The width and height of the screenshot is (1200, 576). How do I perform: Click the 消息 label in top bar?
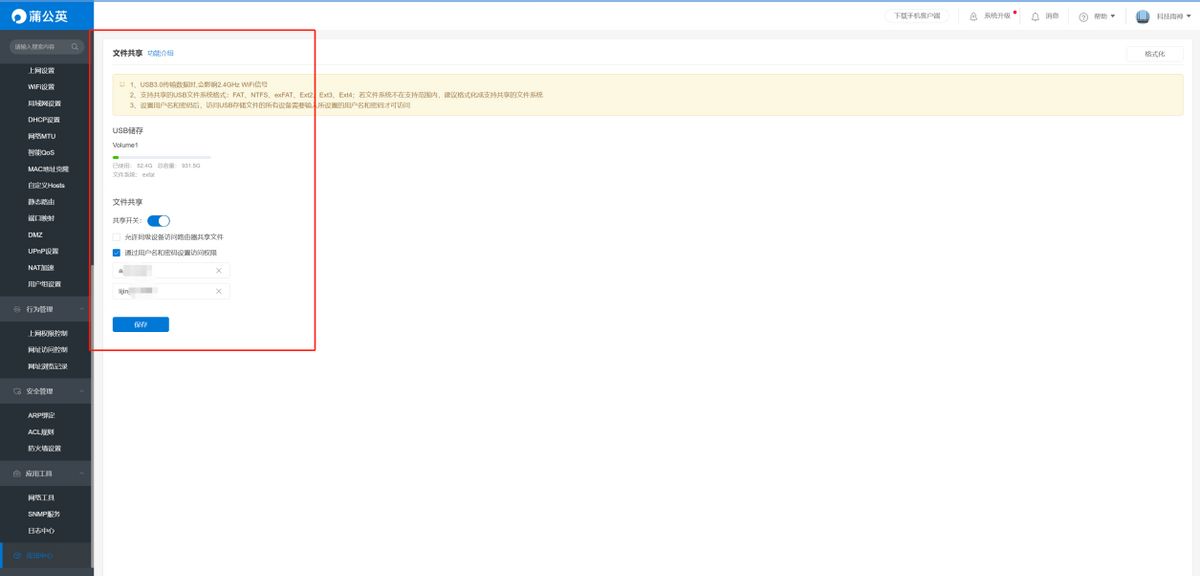[1052, 16]
